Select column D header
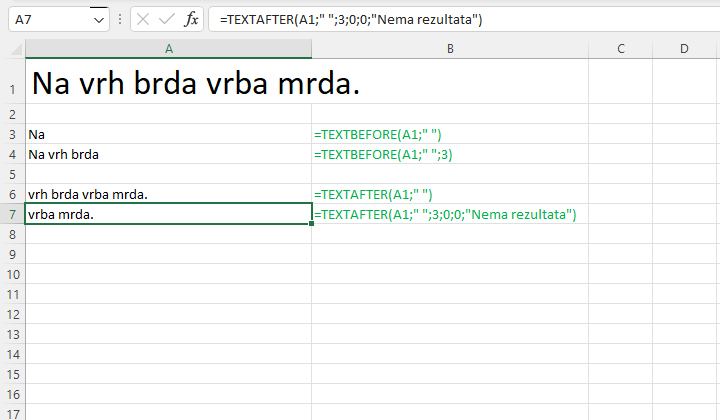Viewport: 720px width, 420px height. [684, 49]
